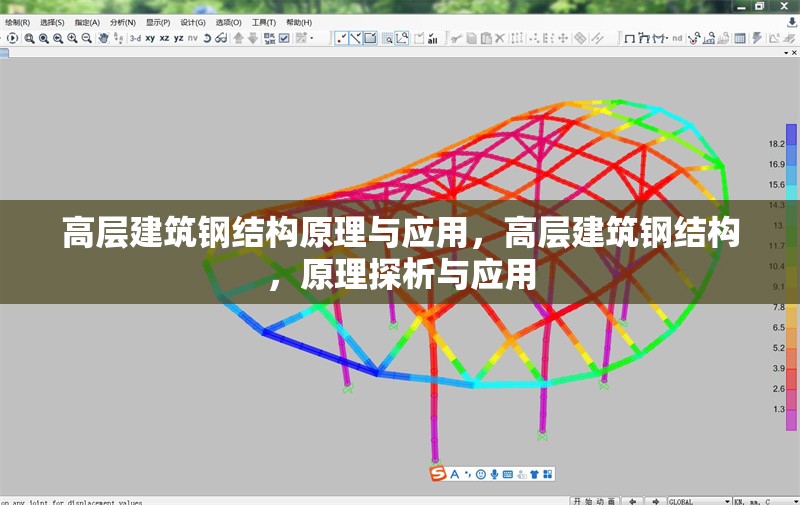Open the 设计(G) menu
The image size is (800, 505).
click(193, 23)
